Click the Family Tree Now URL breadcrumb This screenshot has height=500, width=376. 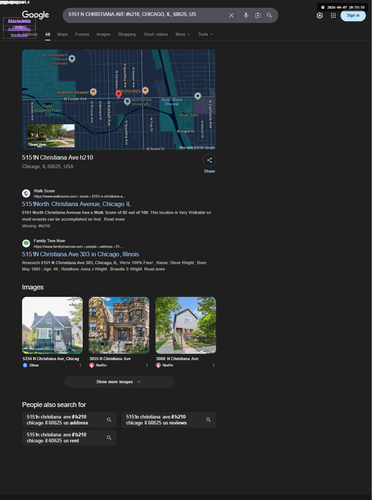pos(78,247)
